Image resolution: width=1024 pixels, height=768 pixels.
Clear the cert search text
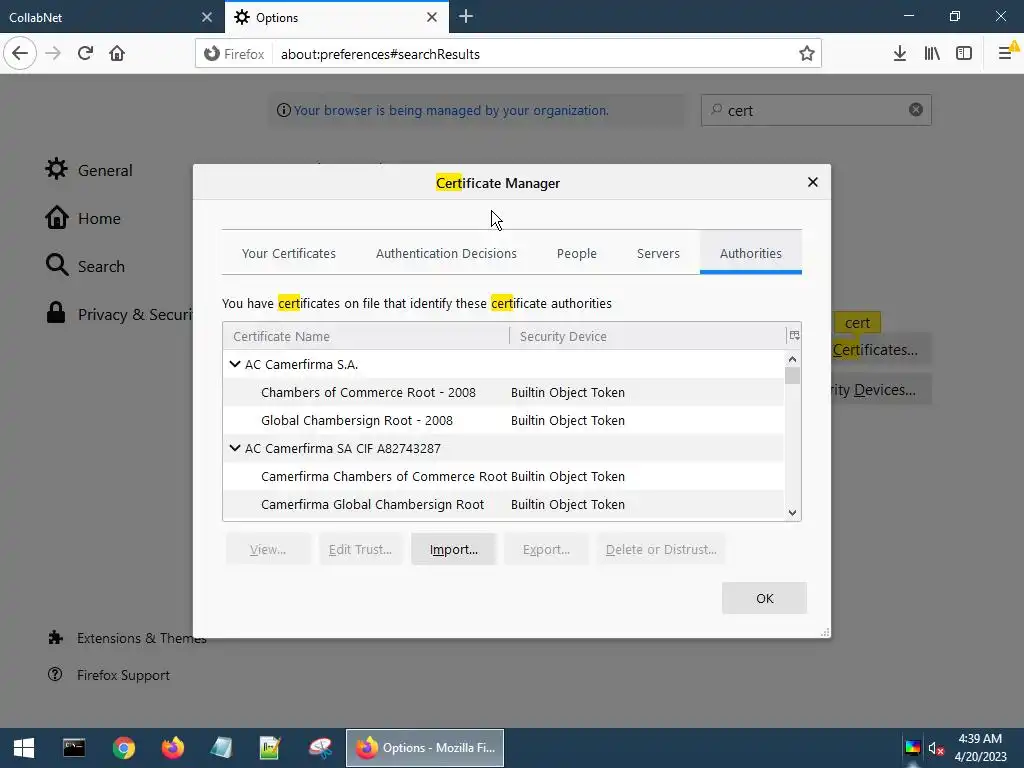click(x=916, y=110)
